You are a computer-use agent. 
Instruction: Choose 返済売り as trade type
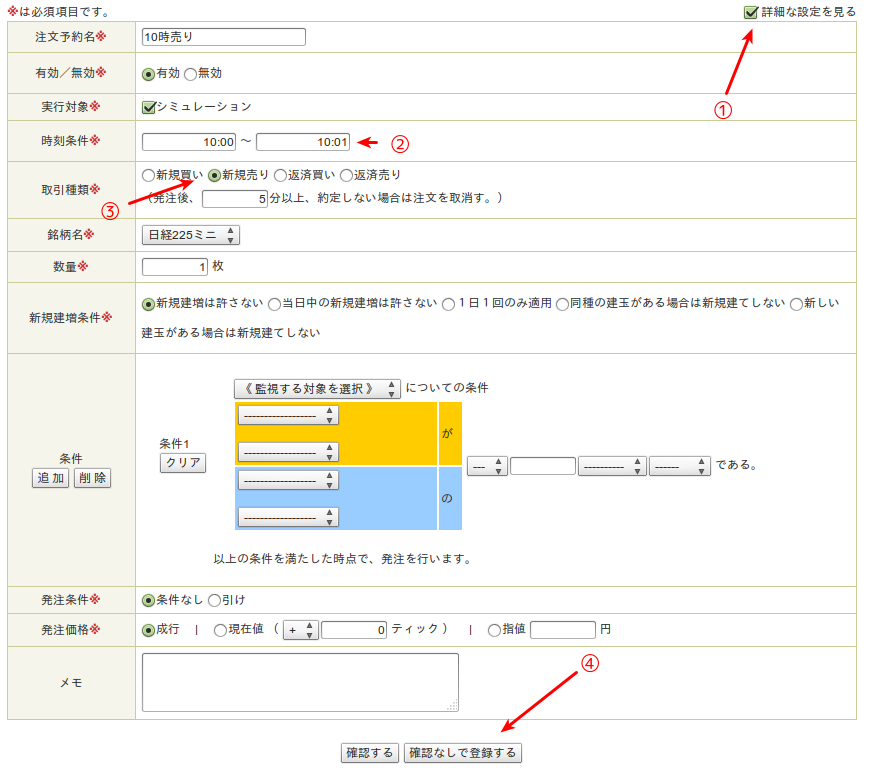pos(346,174)
